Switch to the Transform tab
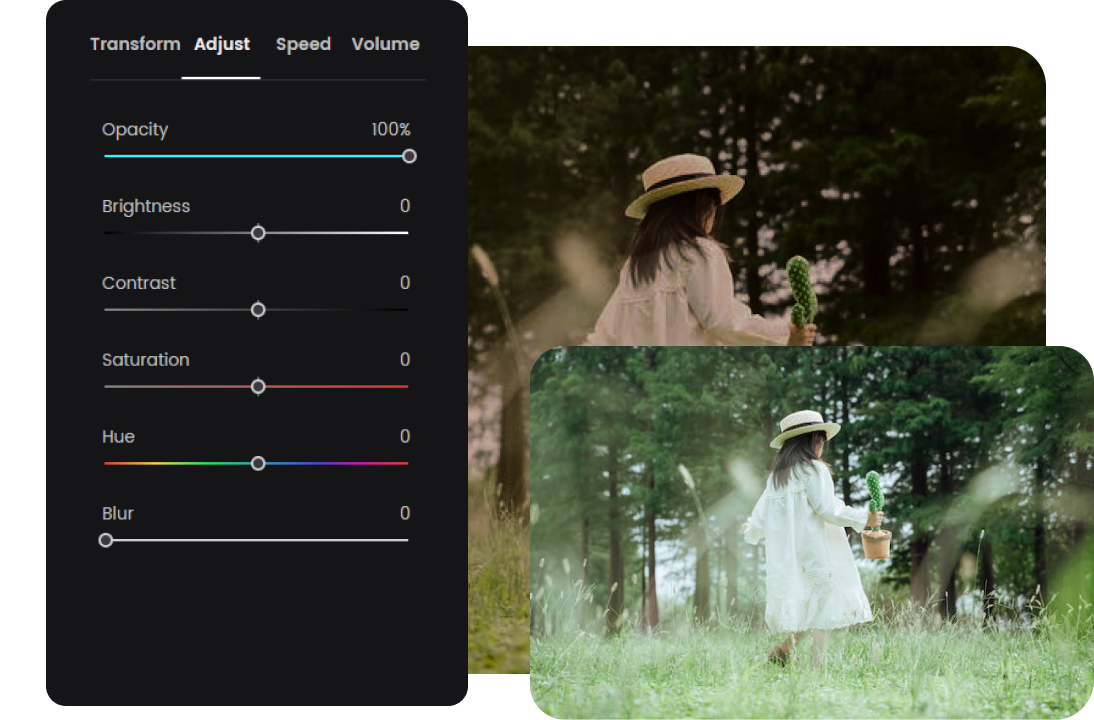1094x720 pixels. (x=135, y=44)
